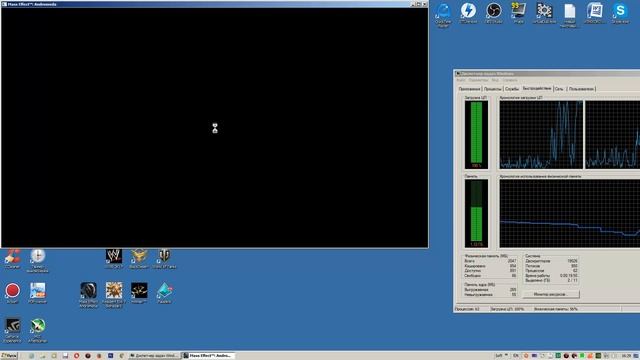Screen dimensions: 640x360
Task: Click the 'Всего' memory row value 2047
Action: (x=512, y=261)
